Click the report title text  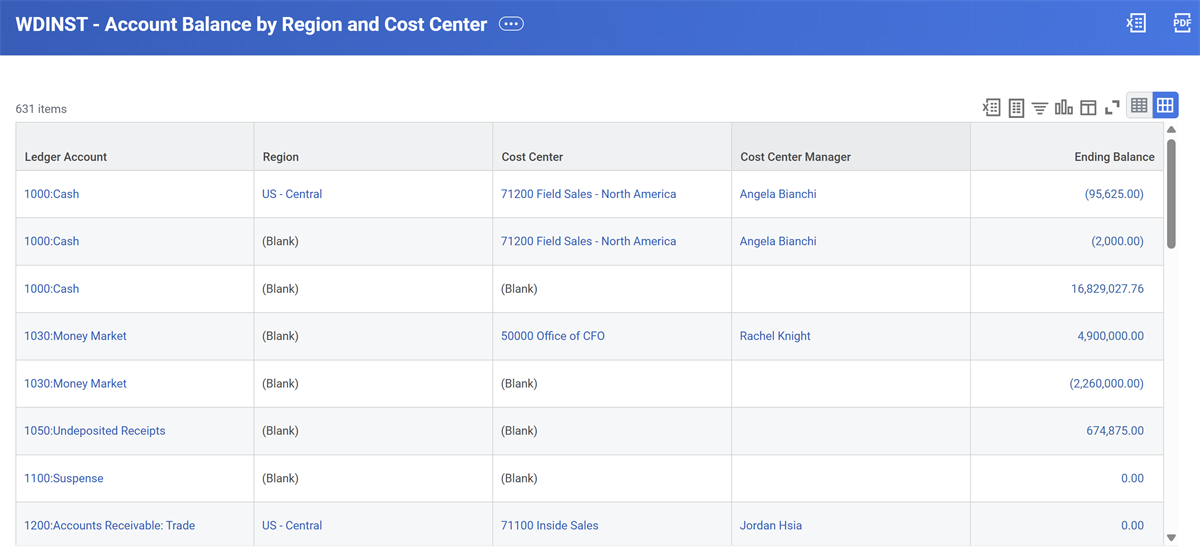coord(251,24)
